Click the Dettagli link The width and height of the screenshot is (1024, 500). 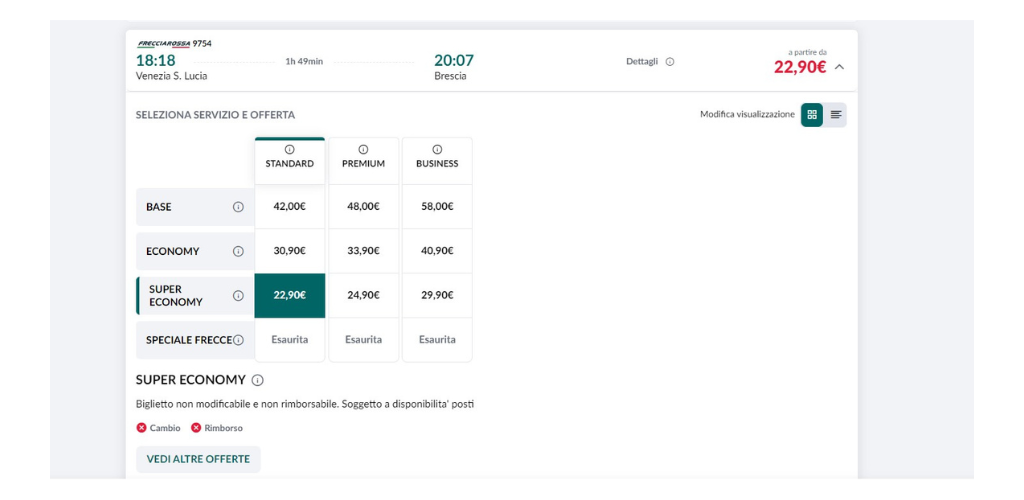pyautogui.click(x=642, y=62)
